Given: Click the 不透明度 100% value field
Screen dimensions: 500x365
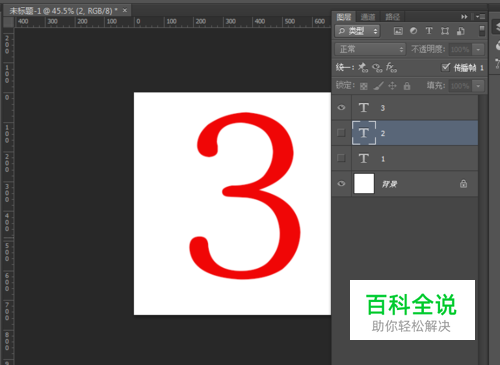Looking at the screenshot, I should 460,50.
